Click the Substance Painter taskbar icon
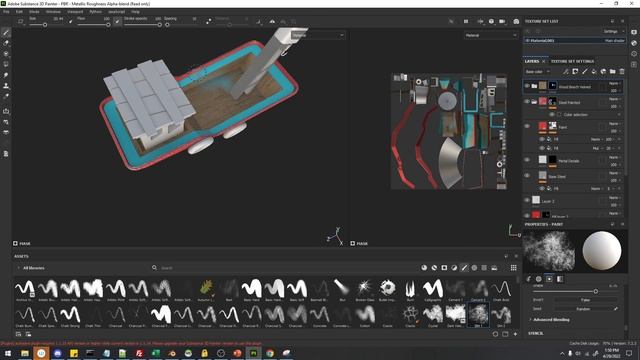 pos(253,353)
